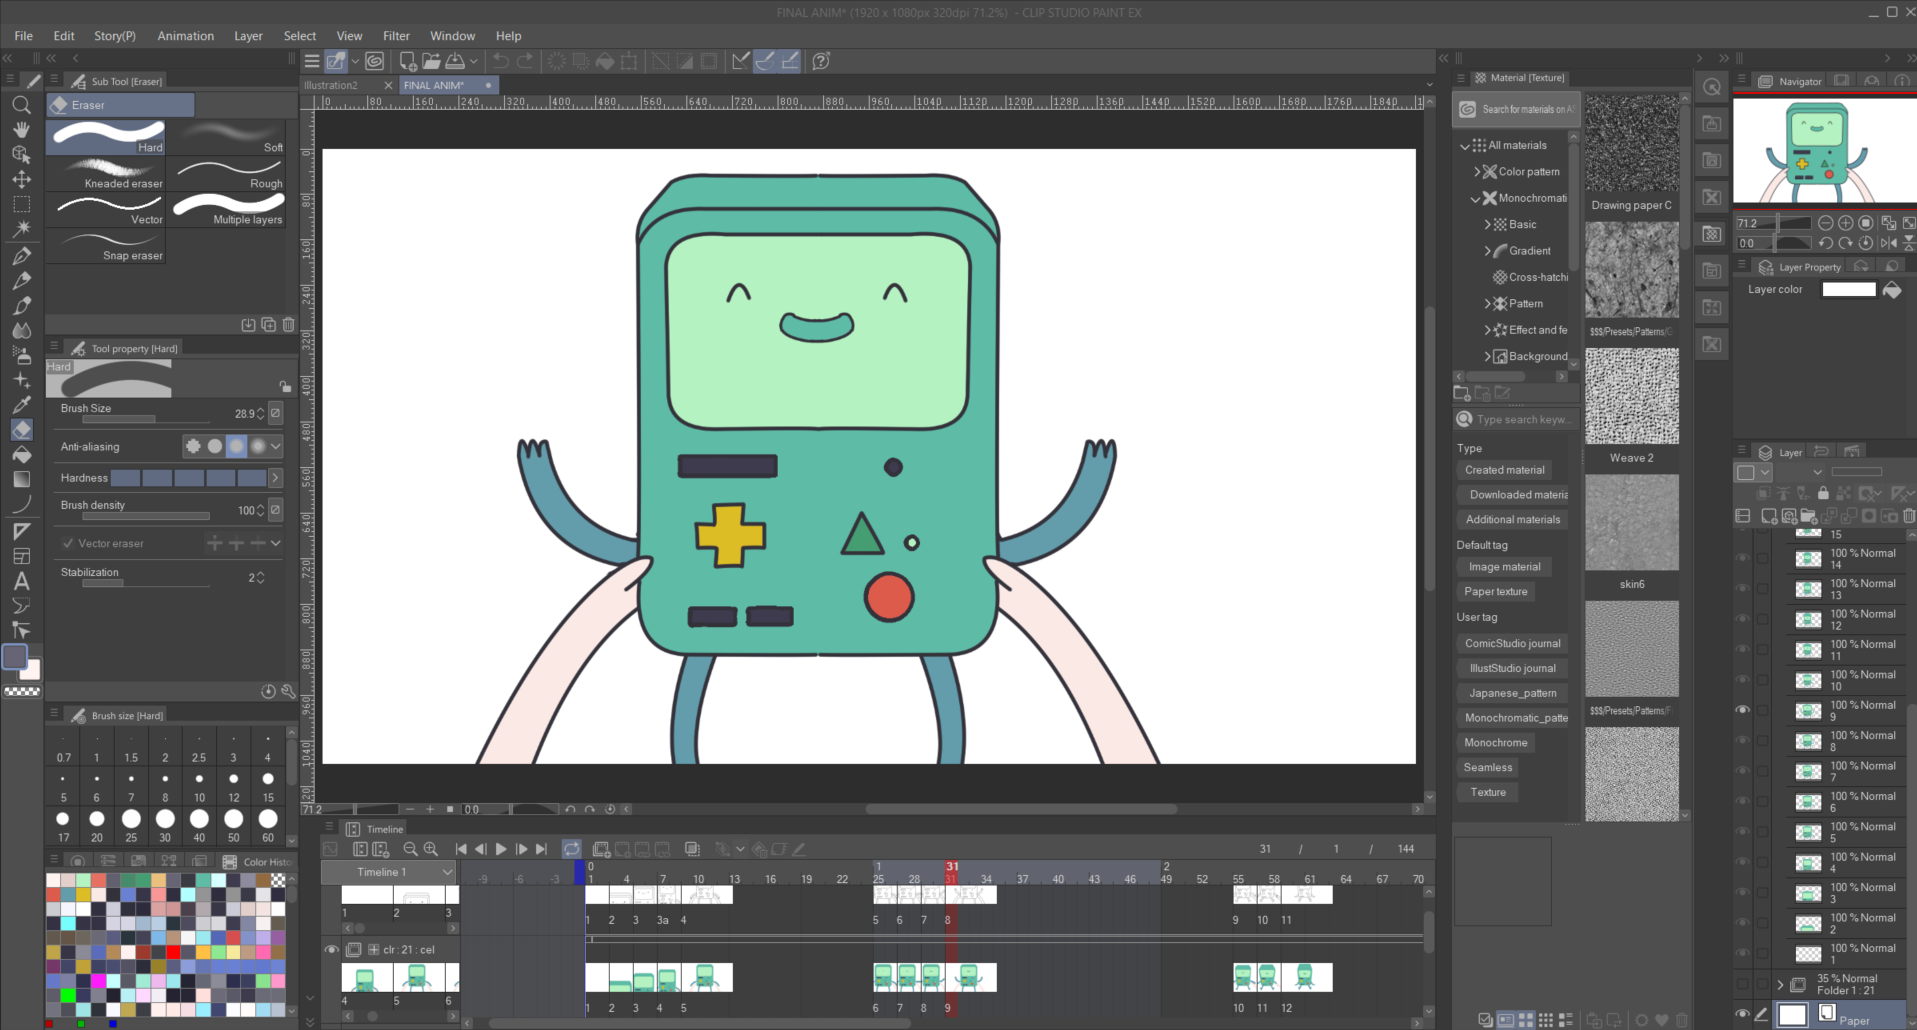The height and width of the screenshot is (1030, 1917).
Task: Enable the Vector eraser checkbox
Action: tap(68, 543)
